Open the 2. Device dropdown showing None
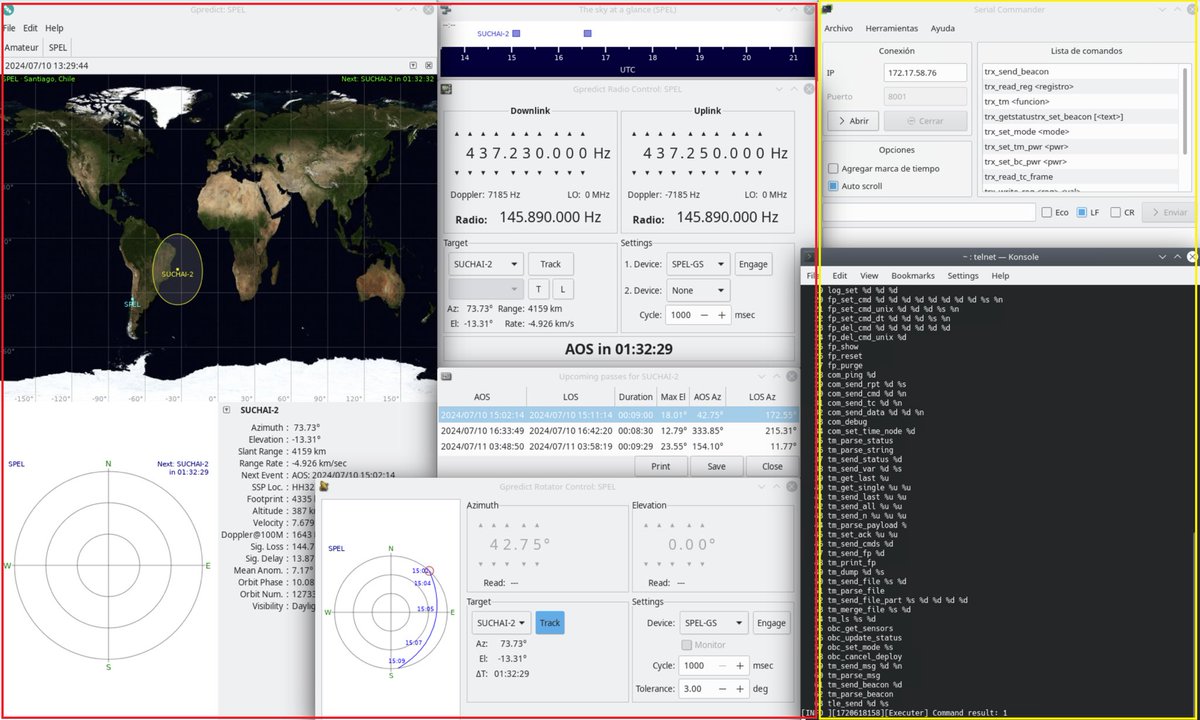The image size is (1200, 720). pyautogui.click(x=696, y=290)
